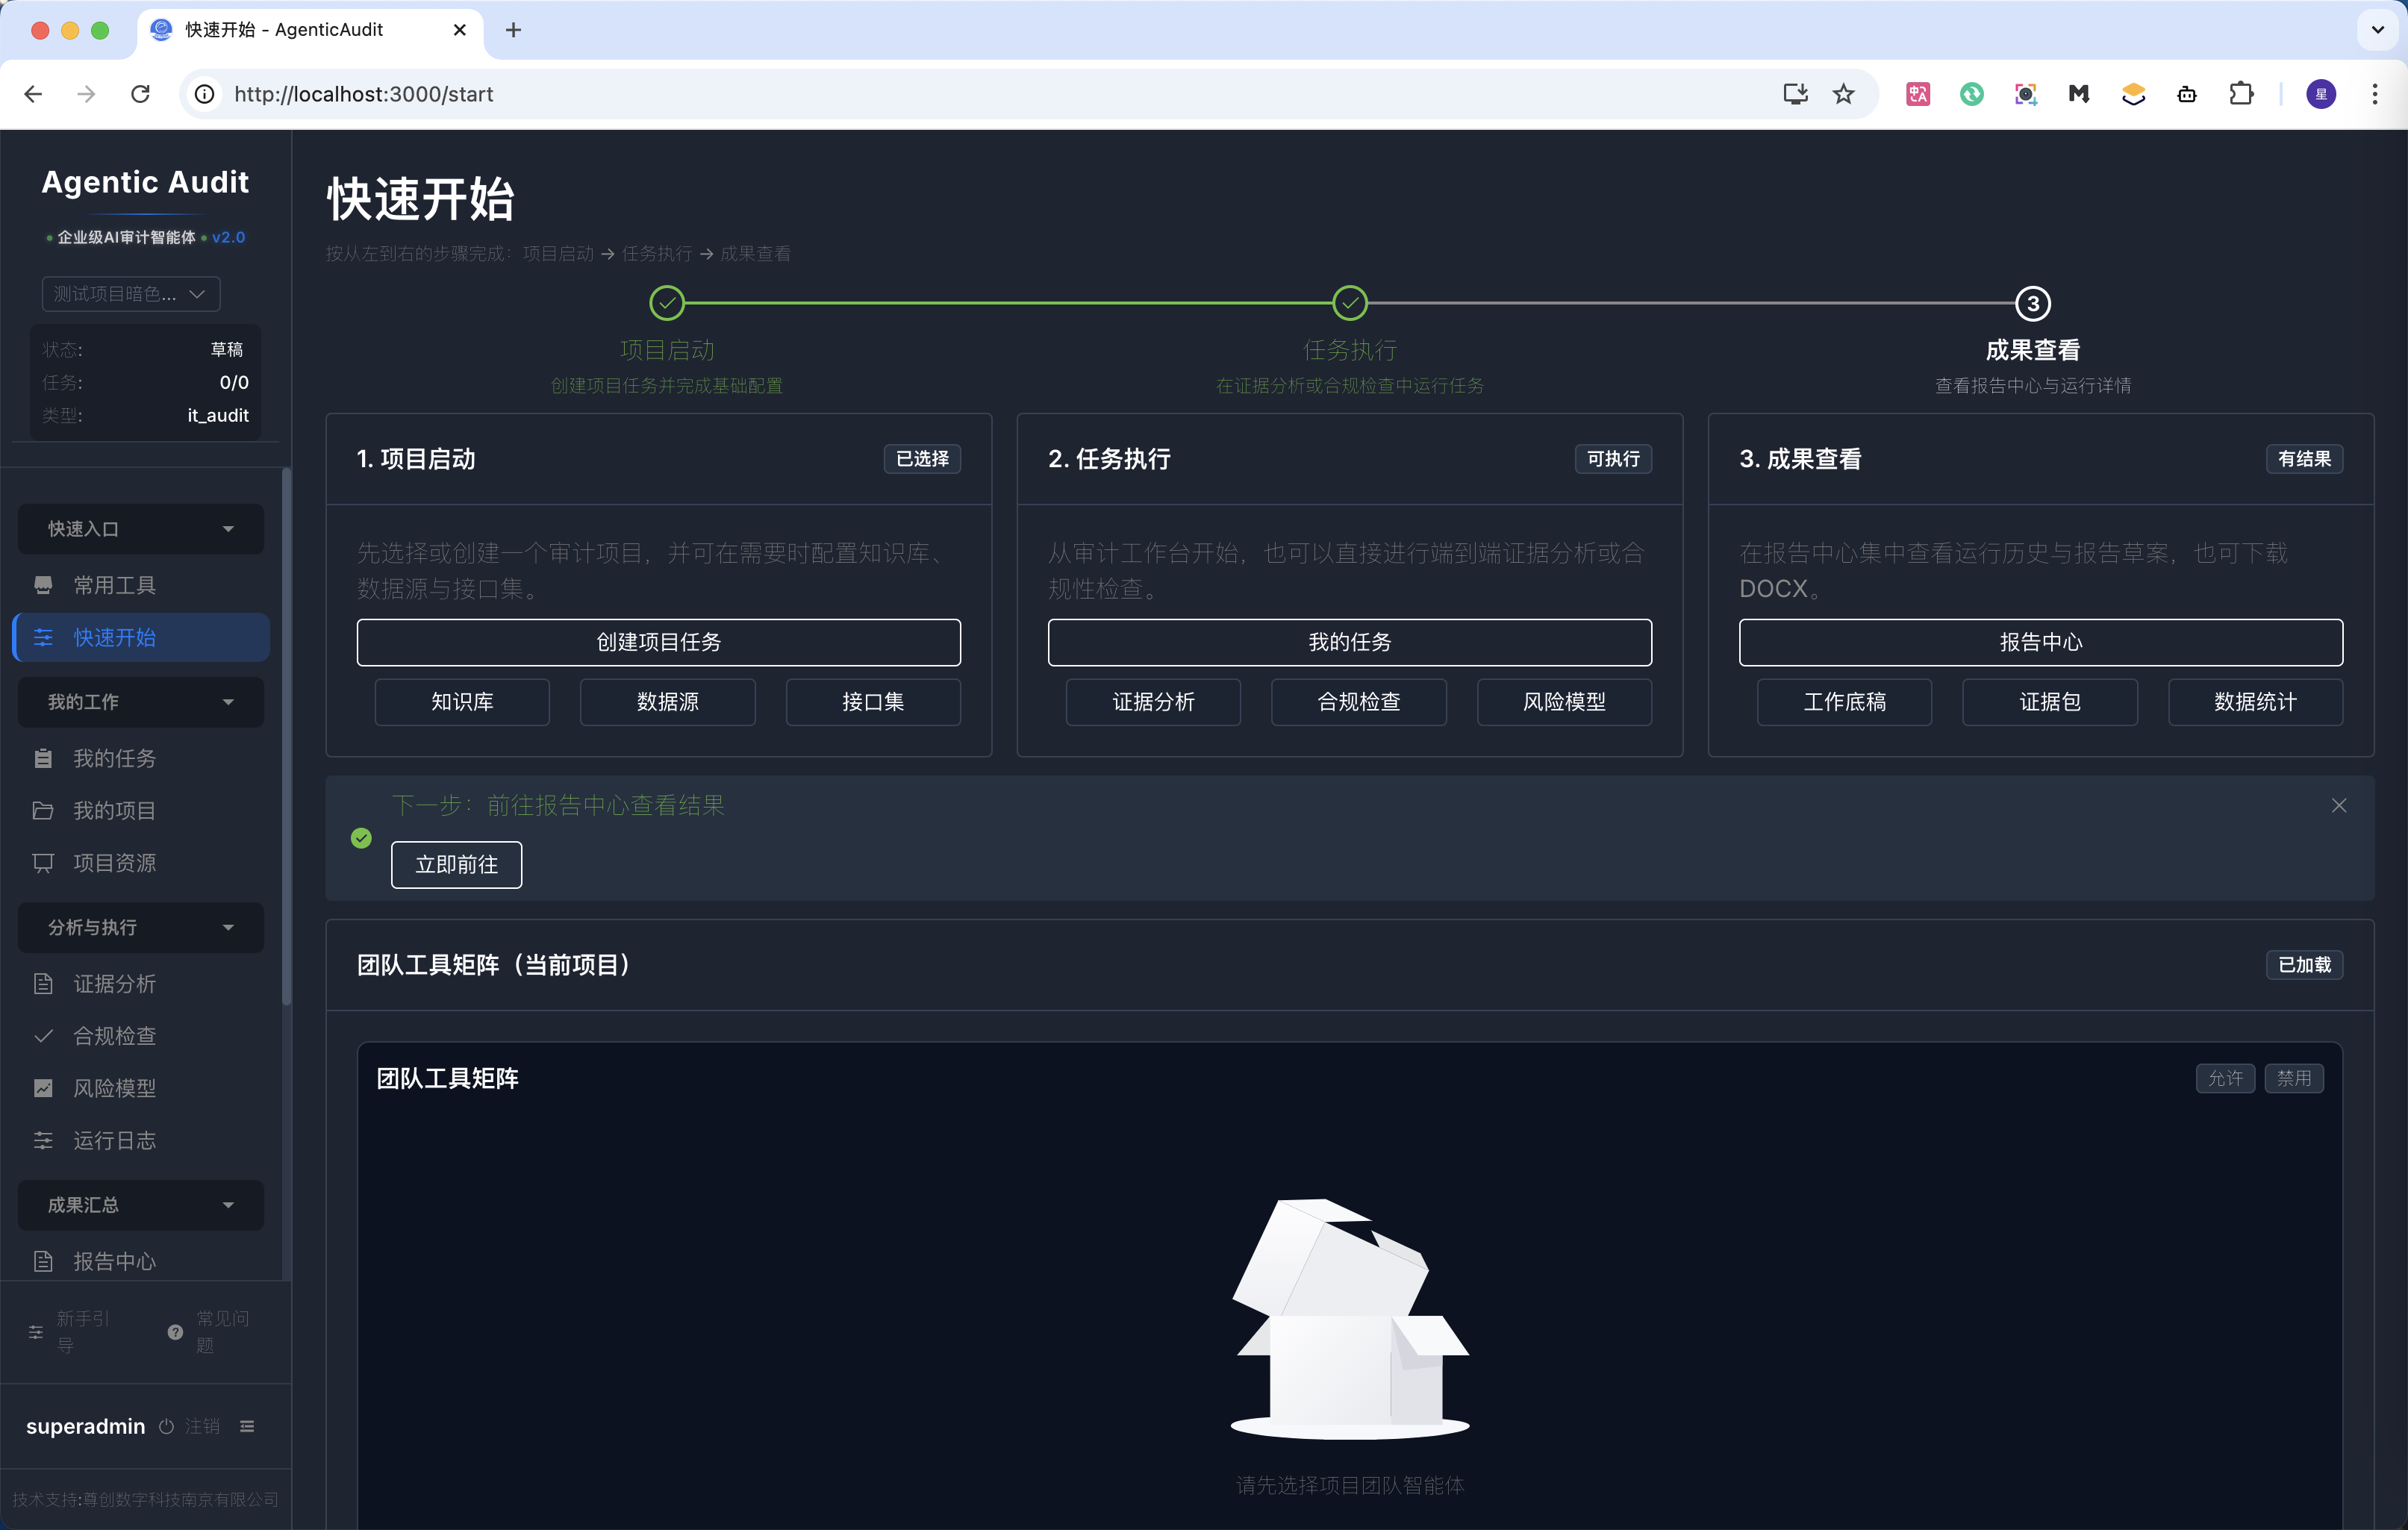Toggle the 禁用 tag in tool matrix
The image size is (2408, 1530).
(2294, 1078)
